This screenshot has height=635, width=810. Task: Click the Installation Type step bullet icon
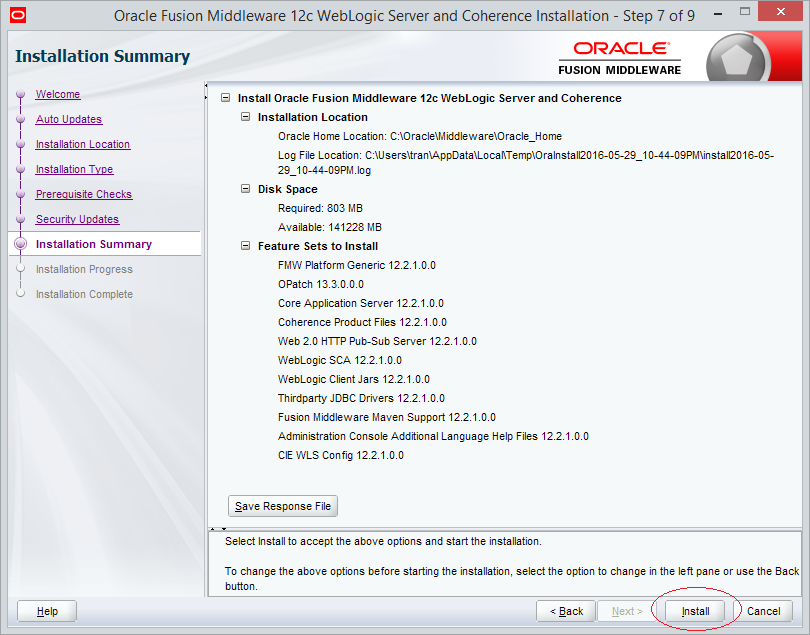pos(21,169)
